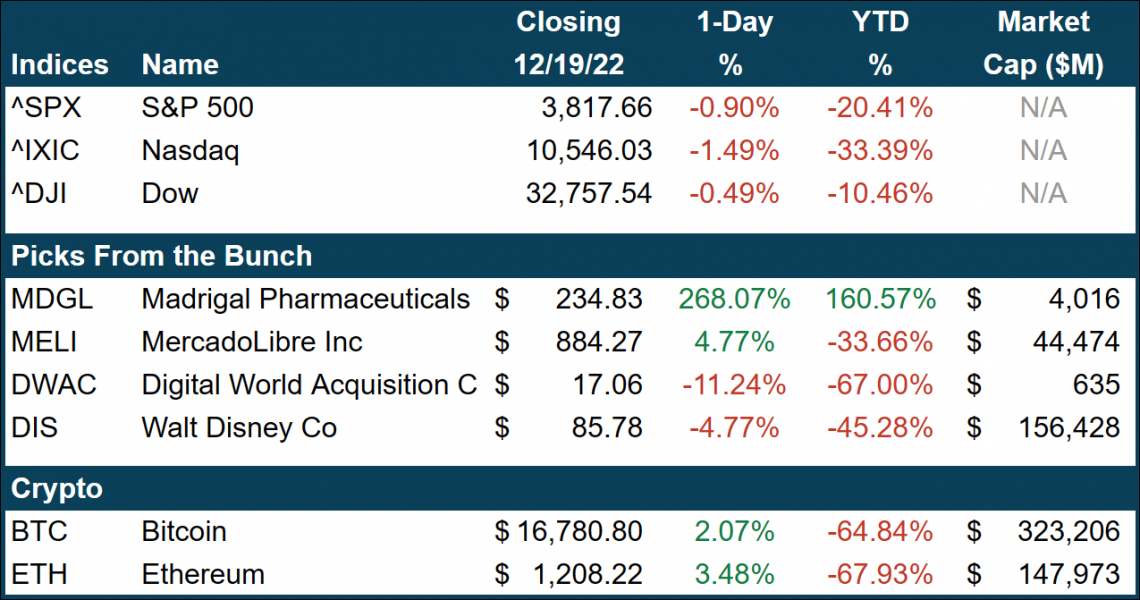Select the MDGL ticker cell
This screenshot has width=1140, height=600.
point(54,299)
